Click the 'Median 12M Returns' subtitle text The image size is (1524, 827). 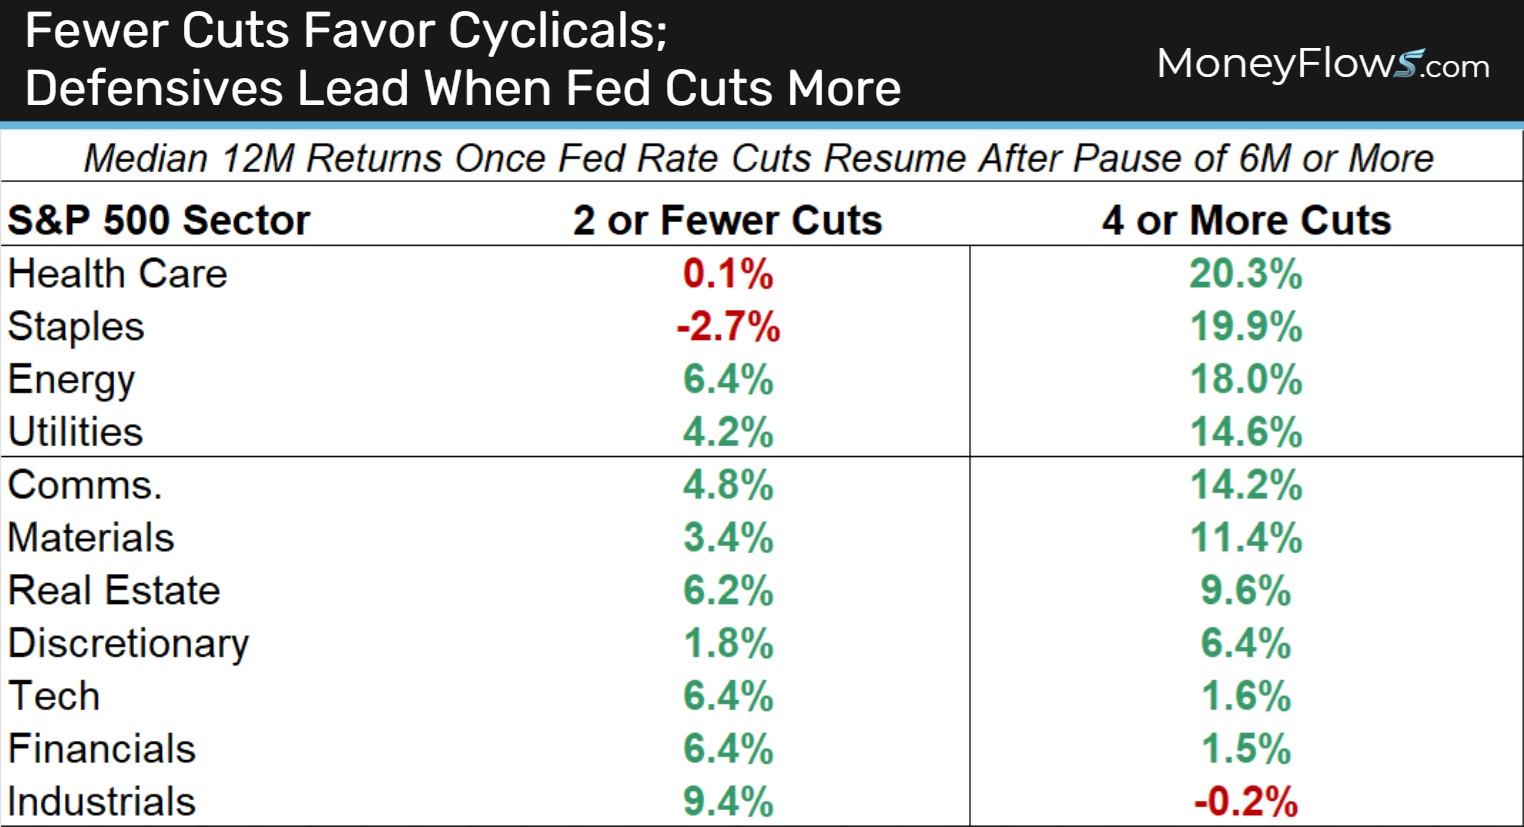pos(758,158)
